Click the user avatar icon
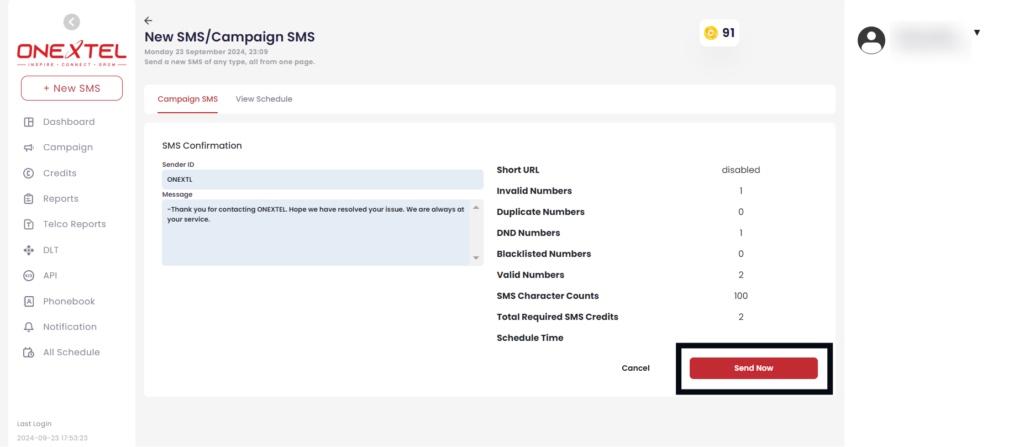The width and height of the screenshot is (1024, 447). (x=871, y=40)
